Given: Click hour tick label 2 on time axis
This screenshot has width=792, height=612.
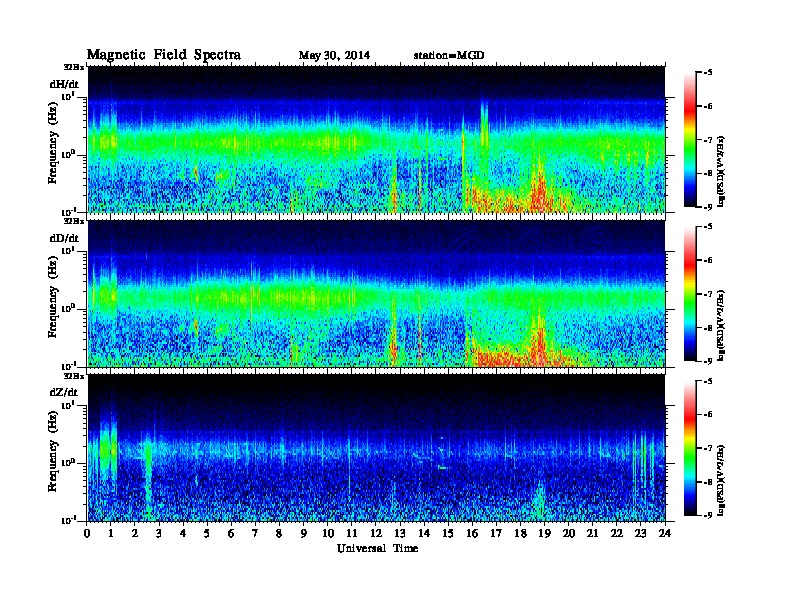Looking at the screenshot, I should (x=135, y=533).
